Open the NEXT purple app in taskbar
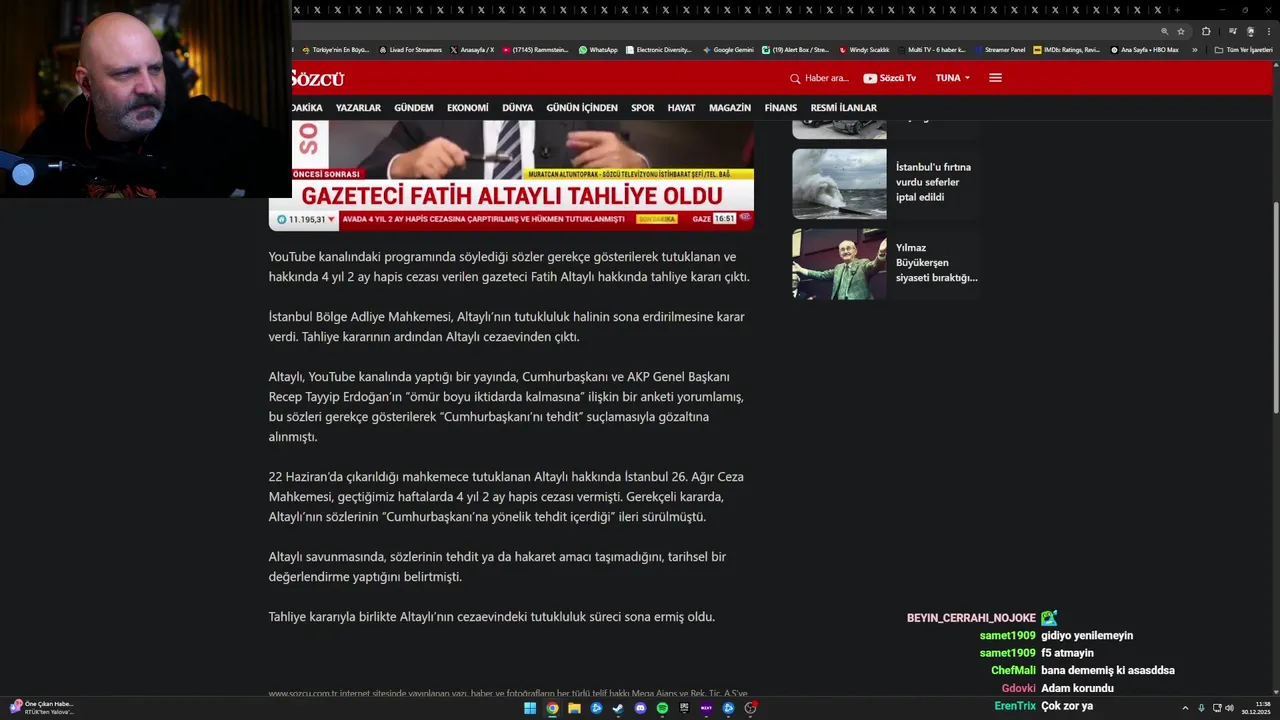The height and width of the screenshot is (720, 1280). click(x=706, y=708)
